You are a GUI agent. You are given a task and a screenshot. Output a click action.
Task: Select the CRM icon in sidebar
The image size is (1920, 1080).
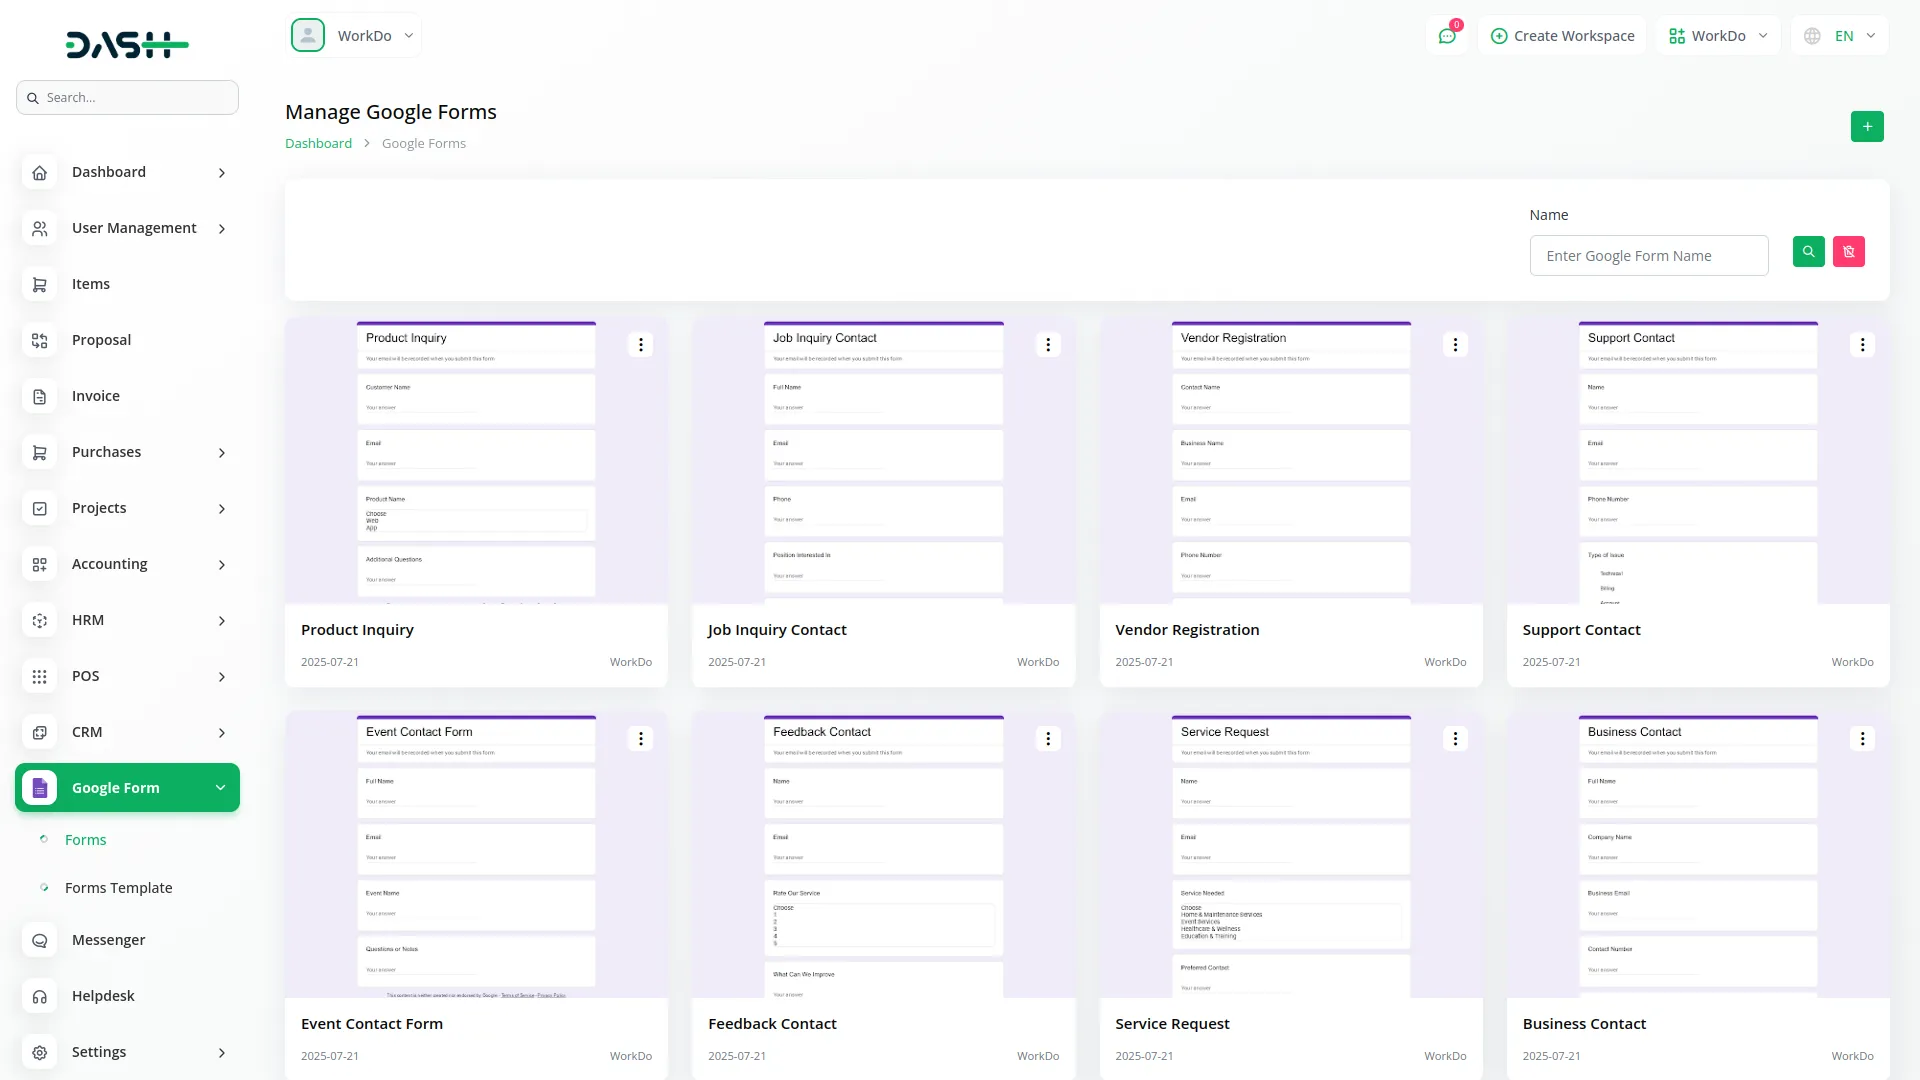point(40,732)
